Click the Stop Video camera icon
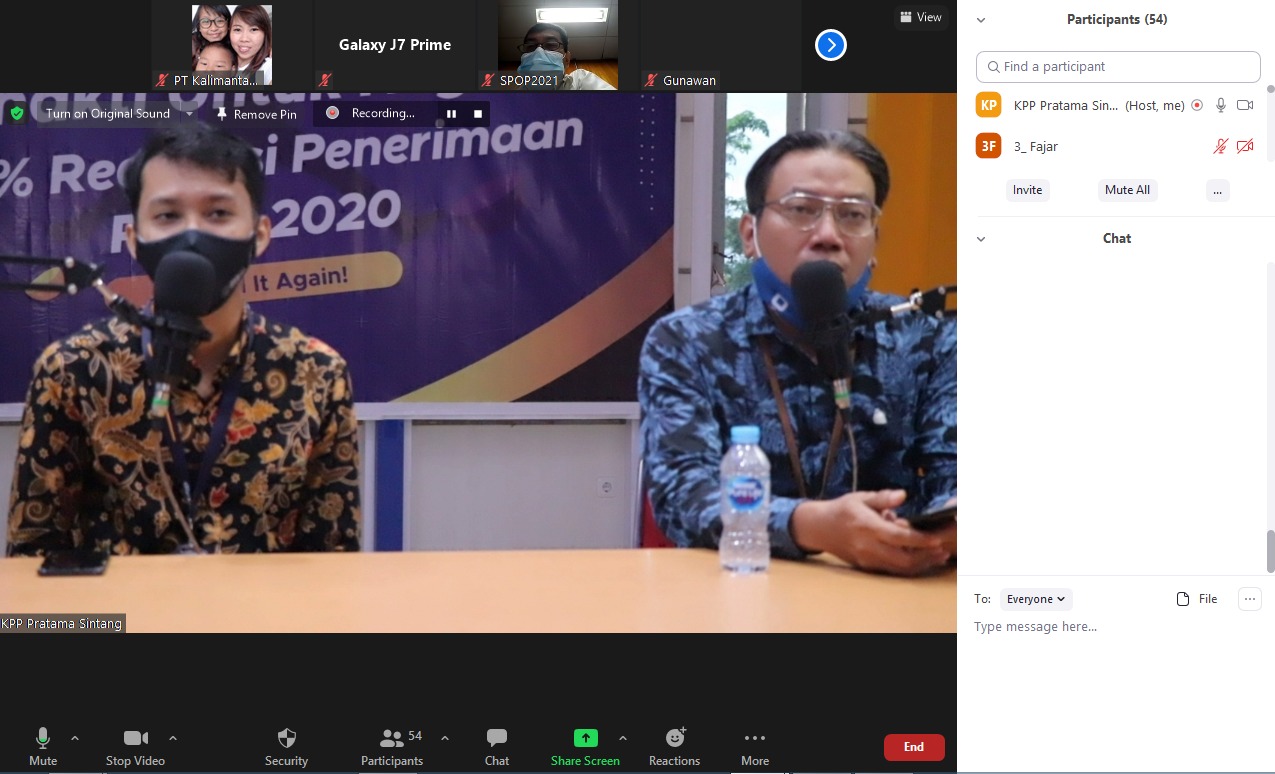Image resolution: width=1275 pixels, height=774 pixels. [x=135, y=738]
